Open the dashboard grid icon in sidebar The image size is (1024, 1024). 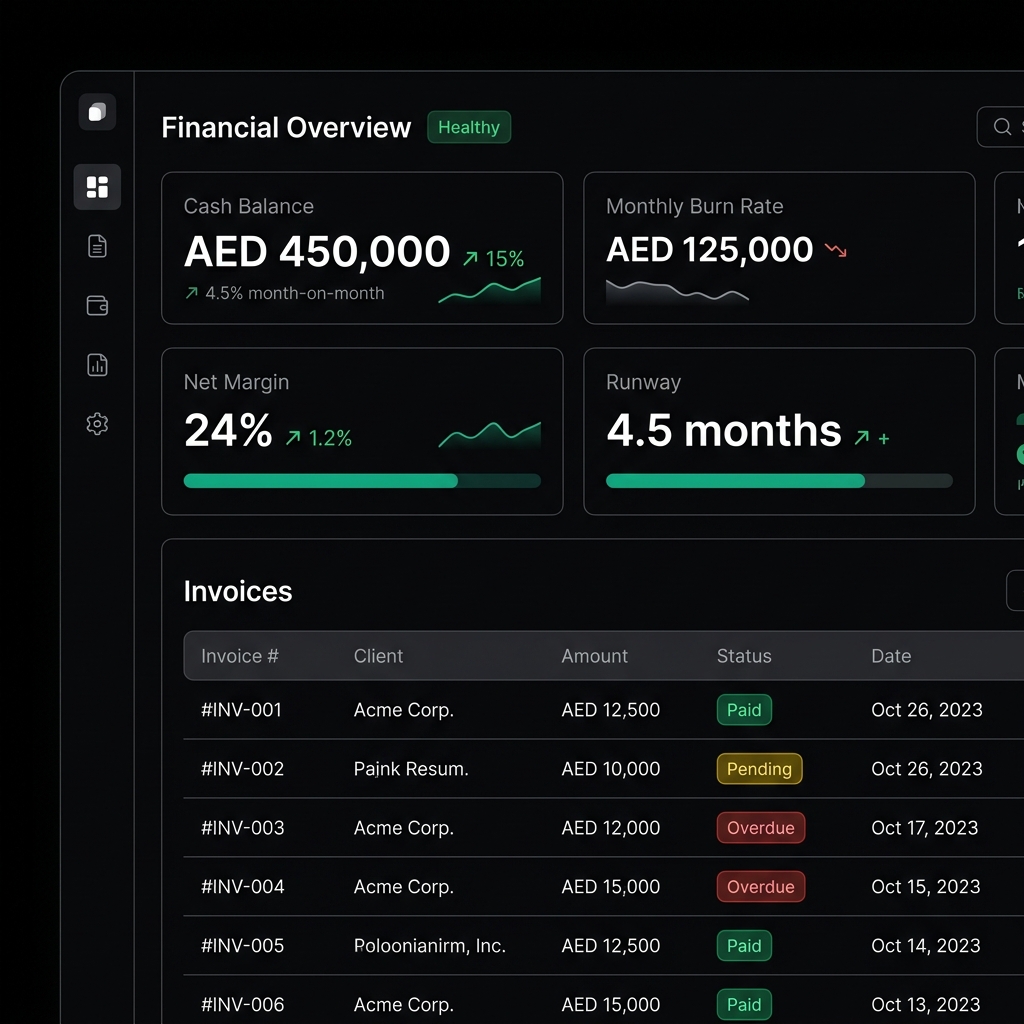(97, 187)
